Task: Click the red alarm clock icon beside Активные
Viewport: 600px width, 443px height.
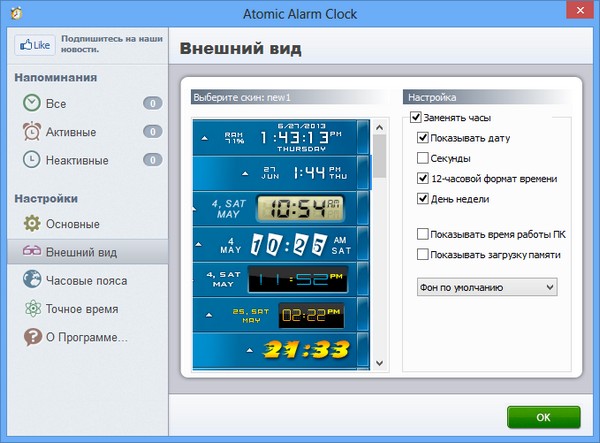Action: [32, 131]
